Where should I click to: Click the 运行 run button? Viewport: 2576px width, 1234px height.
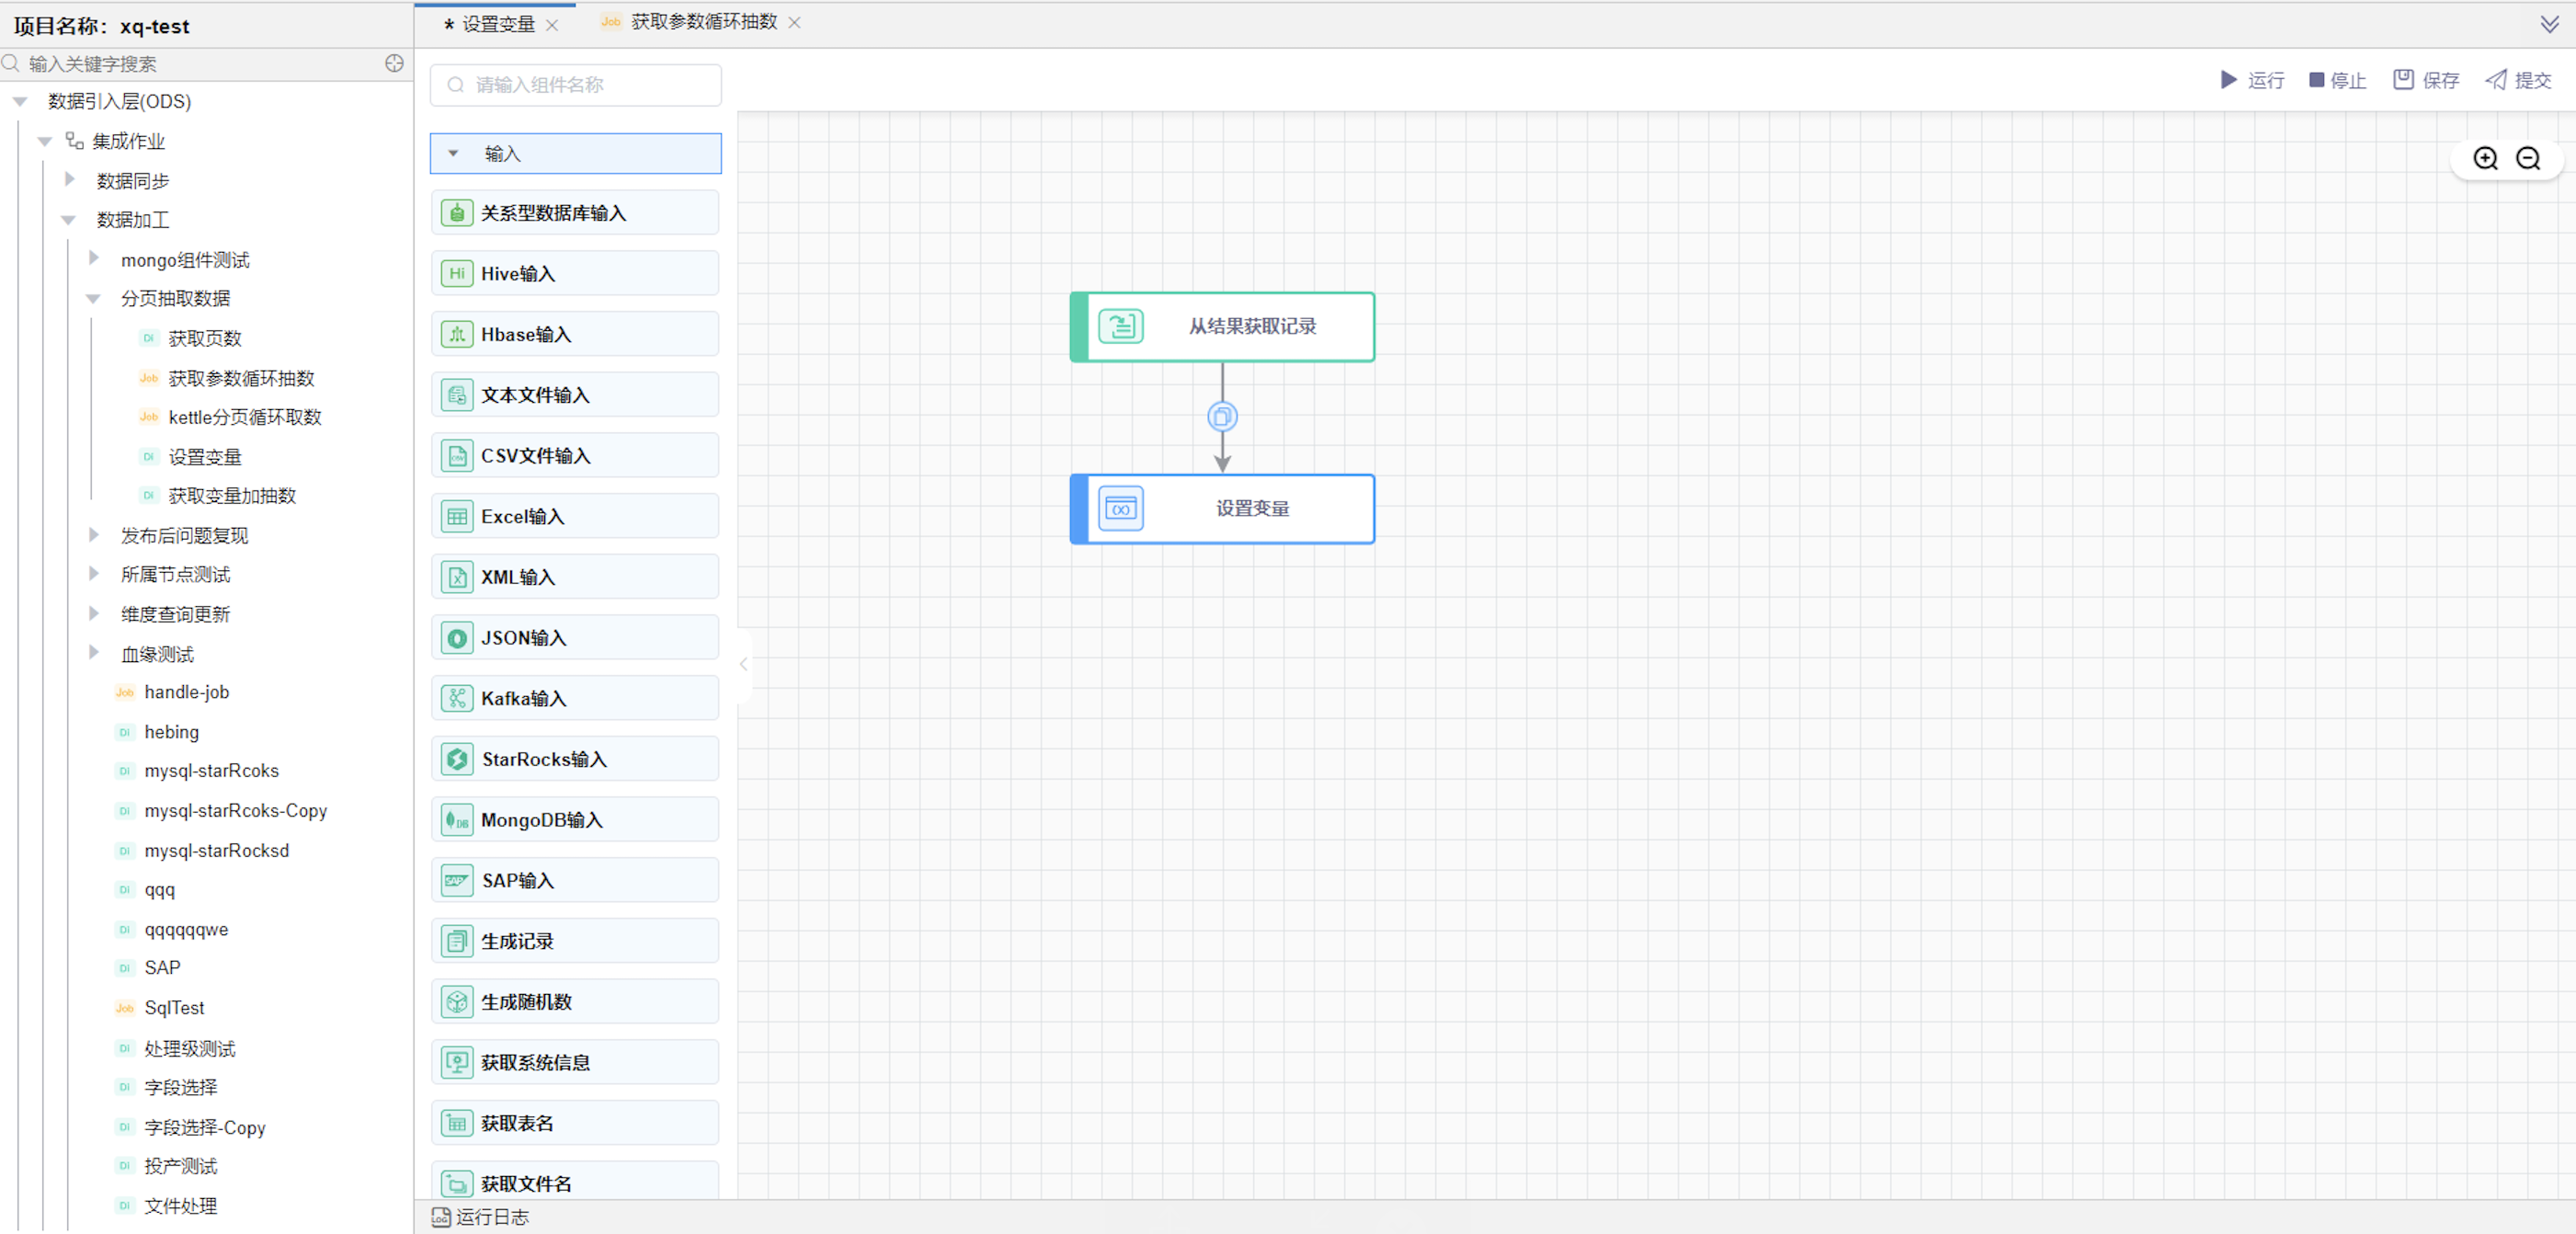[2252, 80]
